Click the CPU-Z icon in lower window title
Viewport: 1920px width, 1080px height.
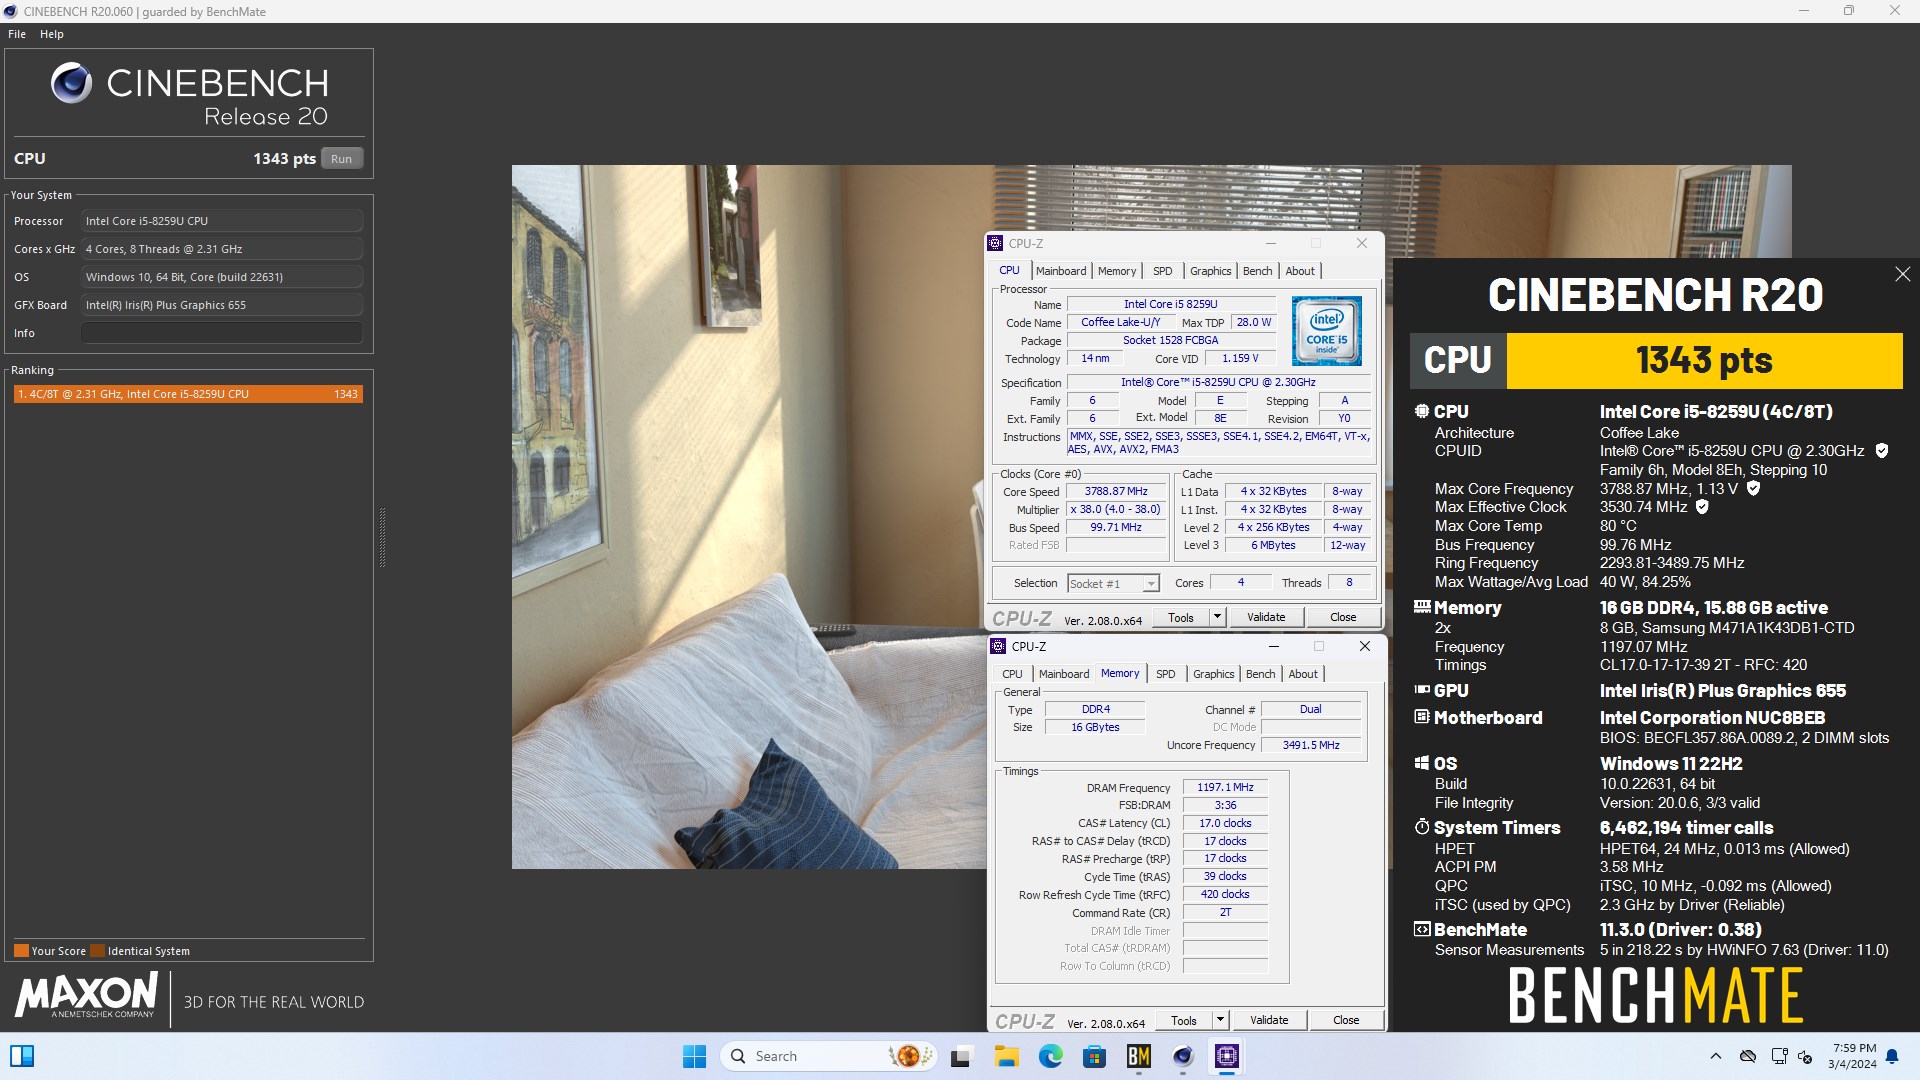coord(998,646)
